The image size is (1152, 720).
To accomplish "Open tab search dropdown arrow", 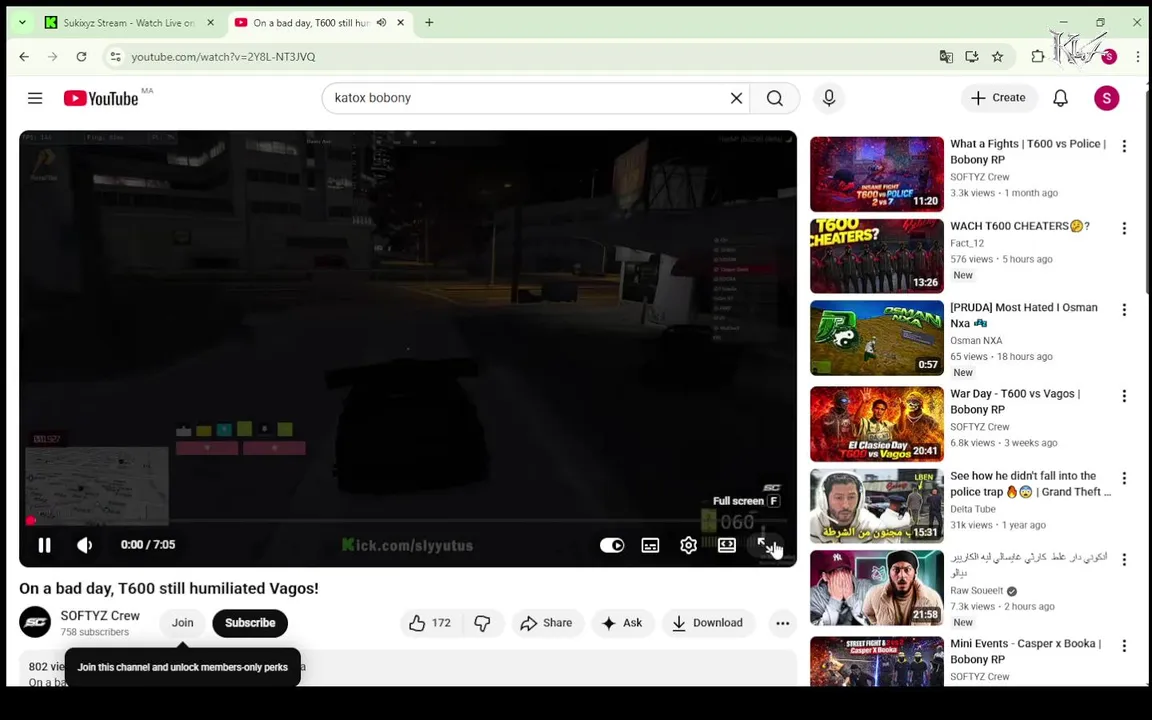I will point(22,23).
